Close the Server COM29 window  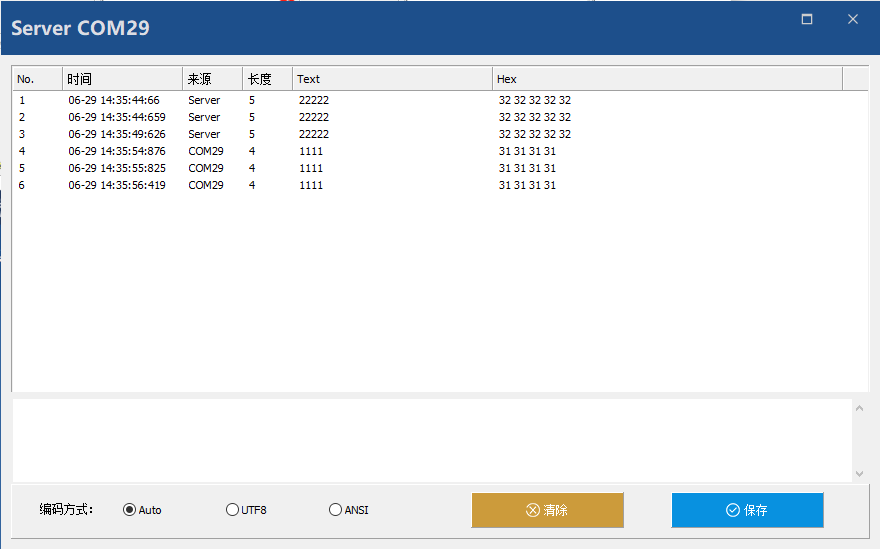pos(853,19)
